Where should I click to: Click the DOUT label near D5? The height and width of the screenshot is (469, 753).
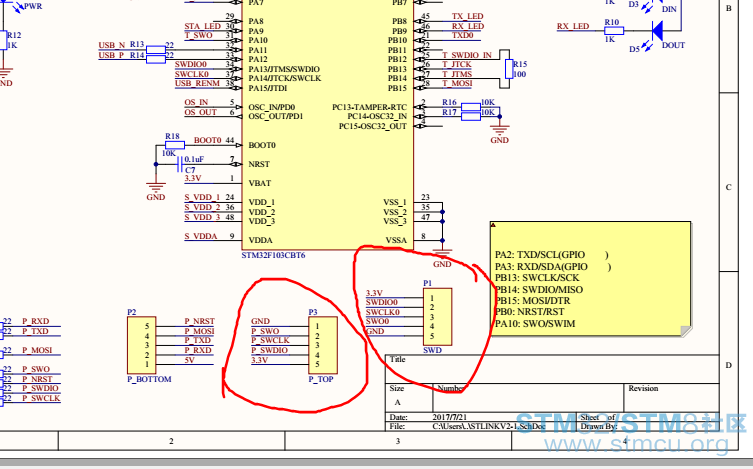673,46
